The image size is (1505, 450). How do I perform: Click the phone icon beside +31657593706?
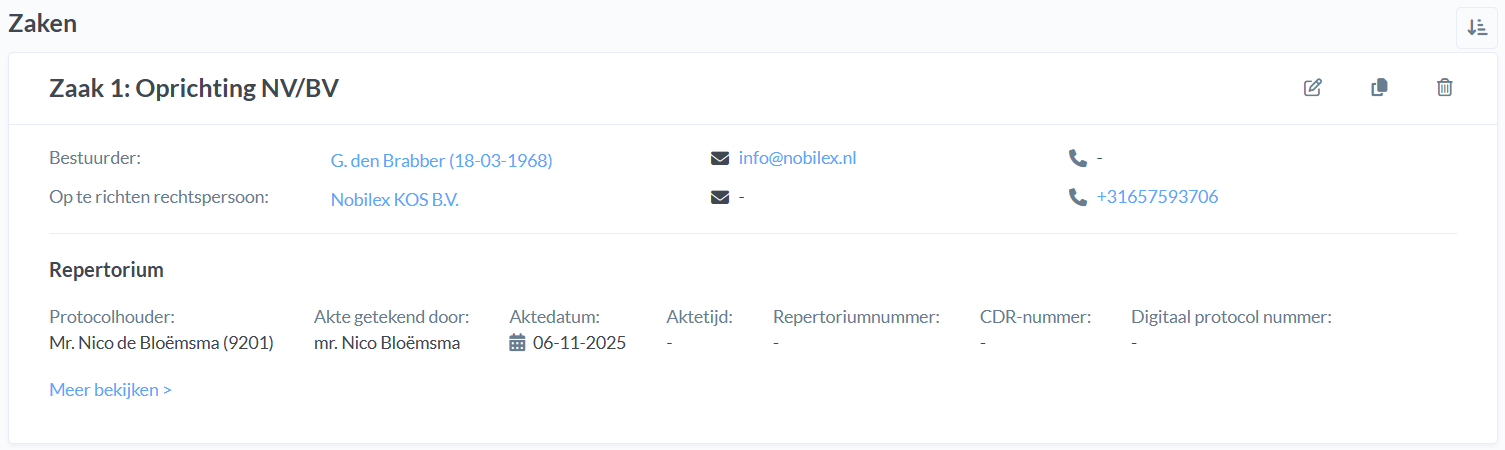point(1077,197)
